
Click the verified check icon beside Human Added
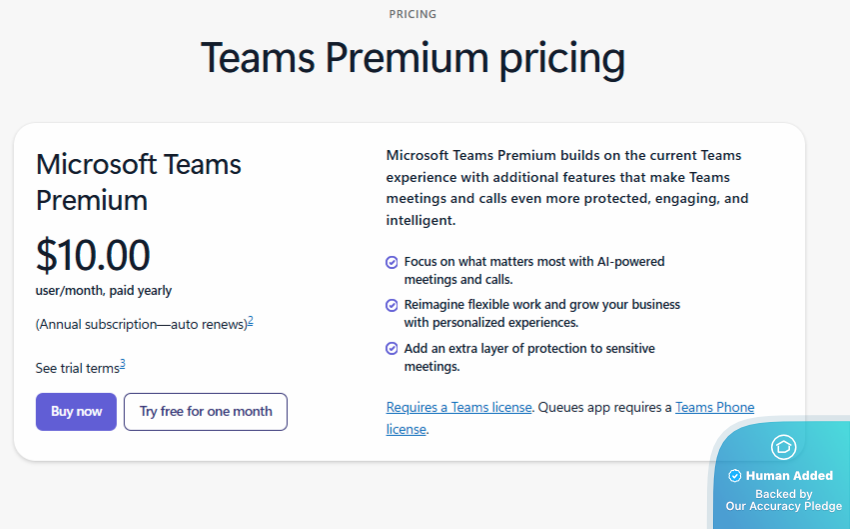click(735, 476)
